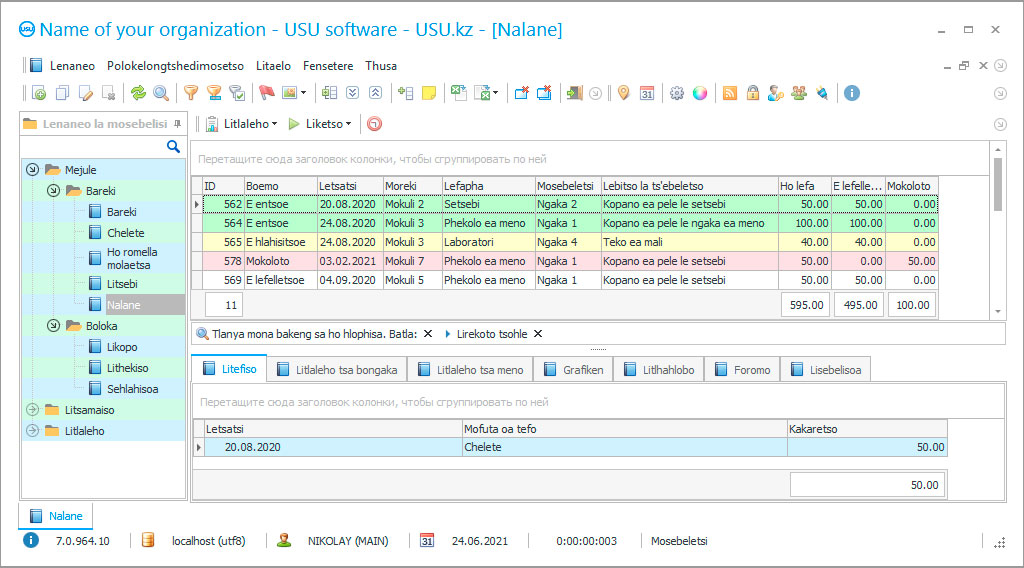The width and height of the screenshot is (1024, 568).
Task: Click the refresh green arrows icon
Action: click(x=138, y=93)
